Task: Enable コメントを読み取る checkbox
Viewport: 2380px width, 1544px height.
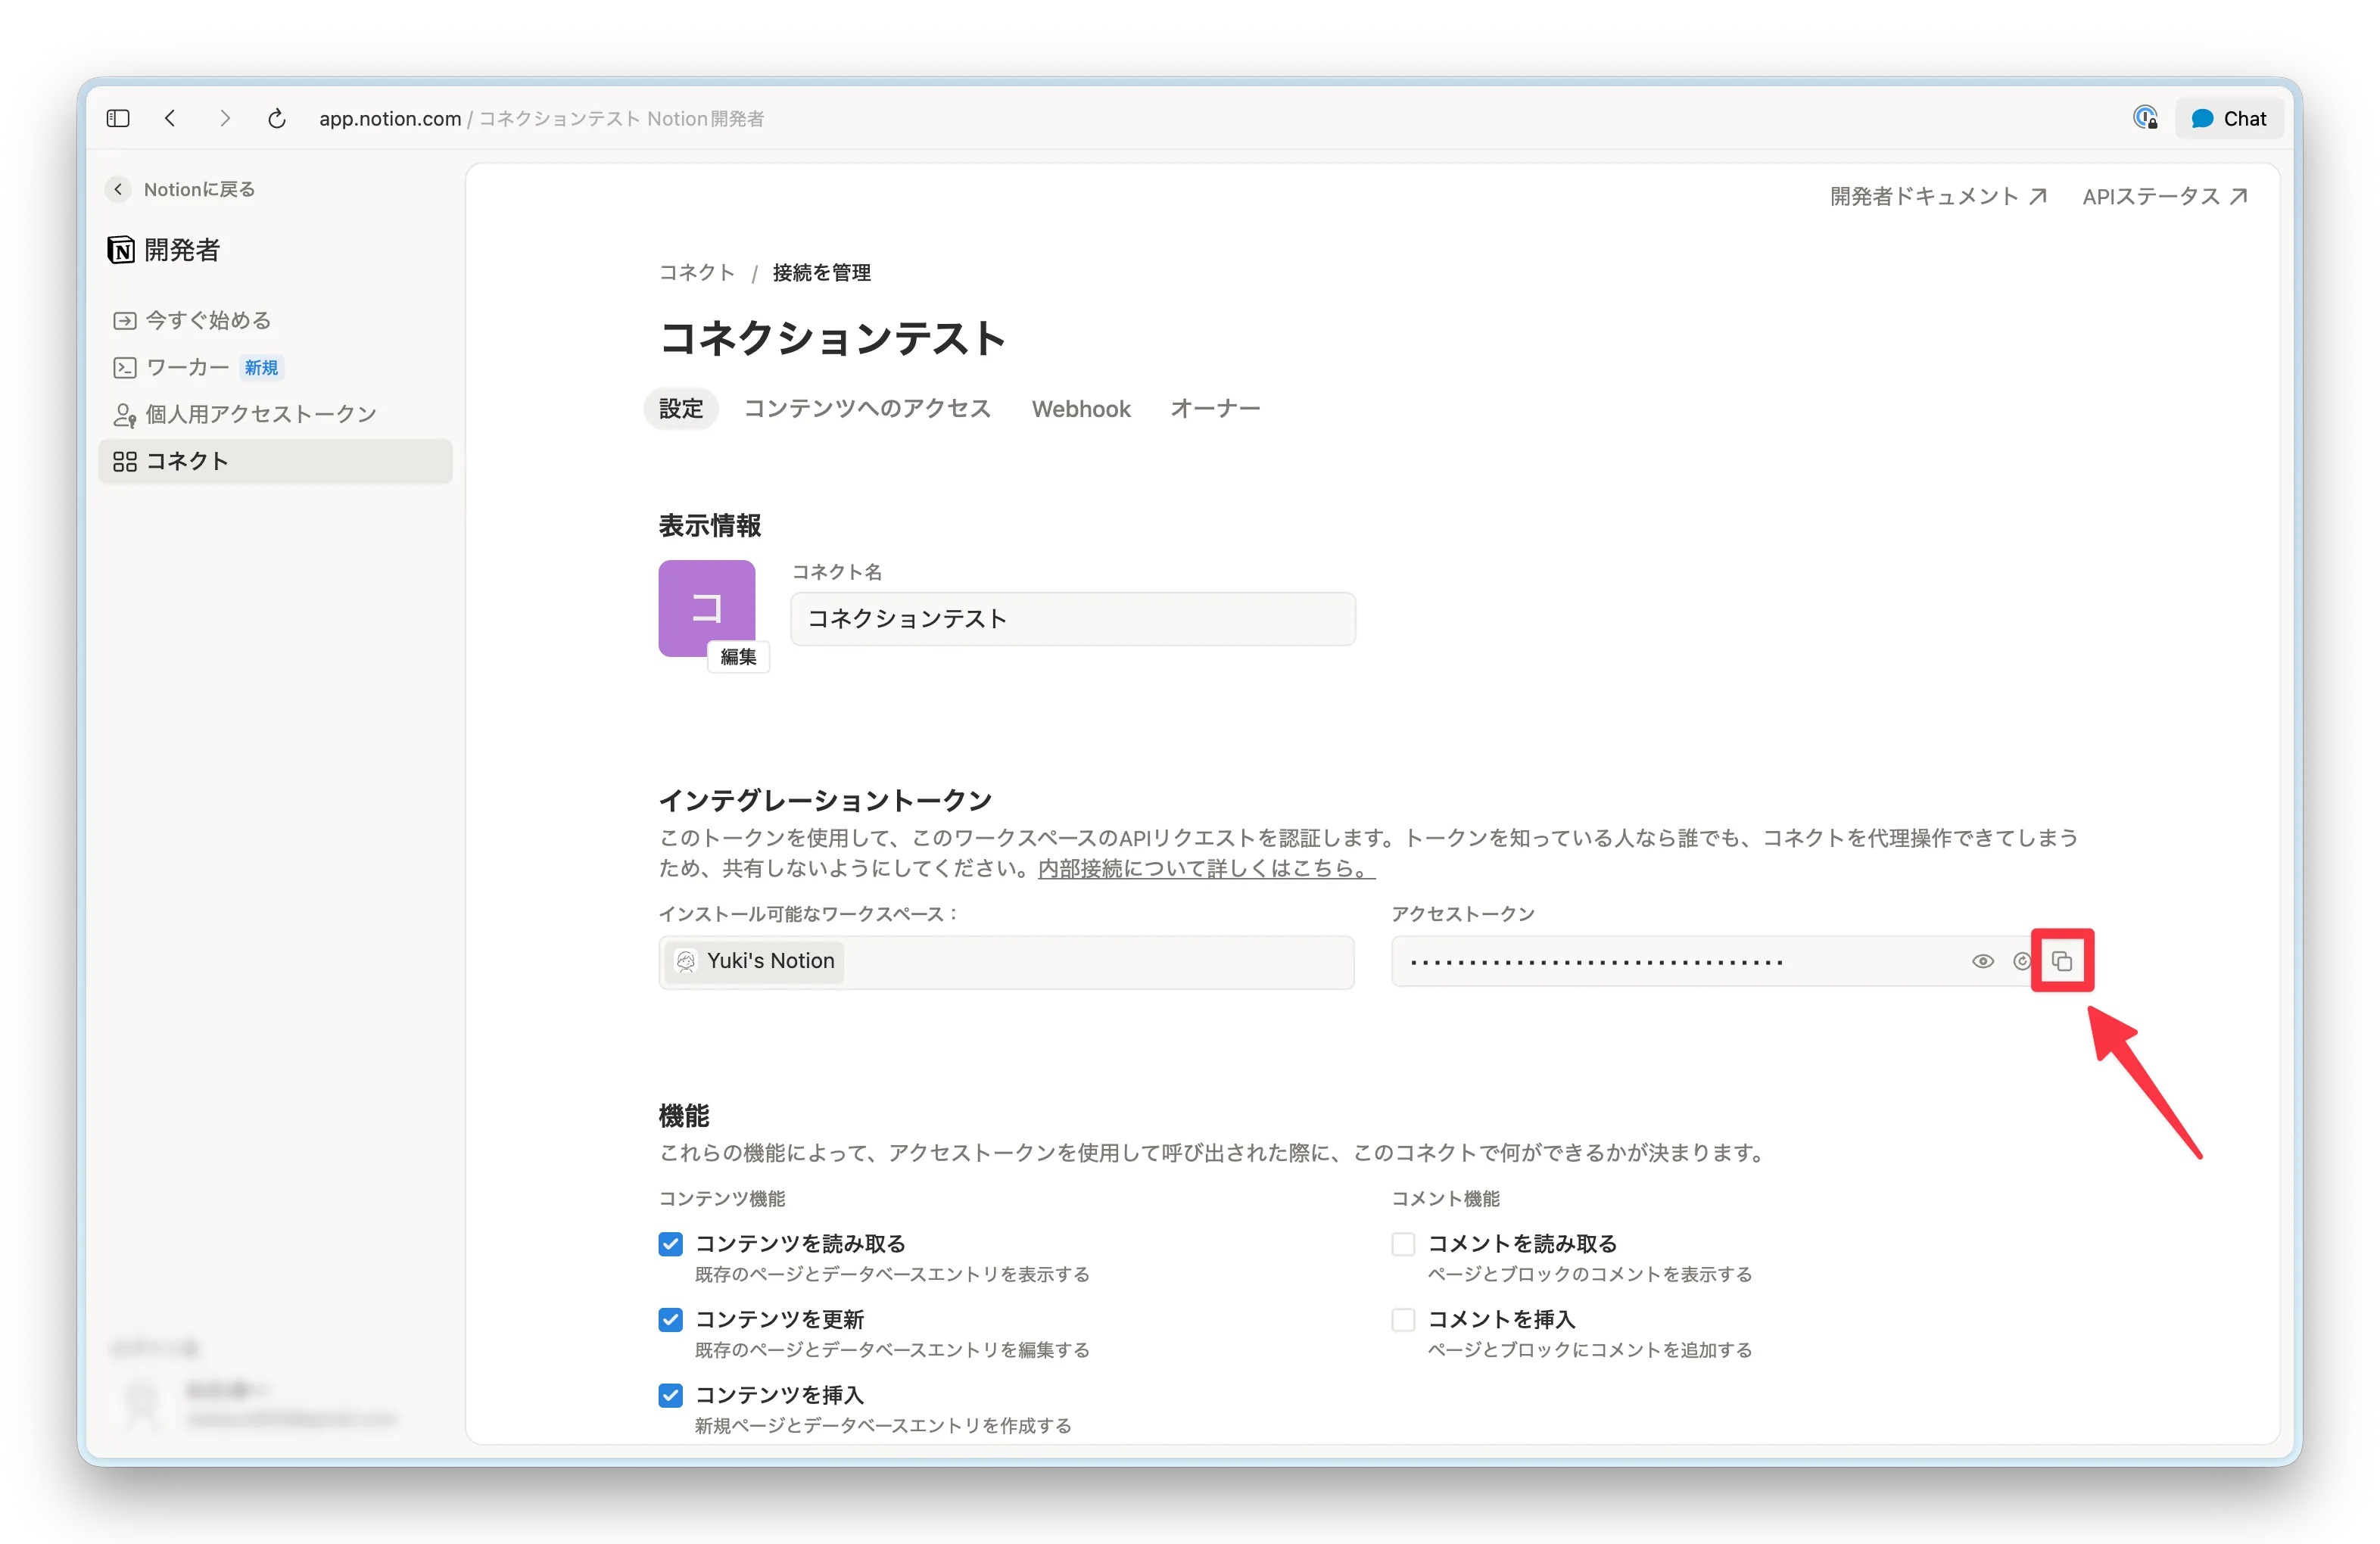Action: [x=1403, y=1243]
